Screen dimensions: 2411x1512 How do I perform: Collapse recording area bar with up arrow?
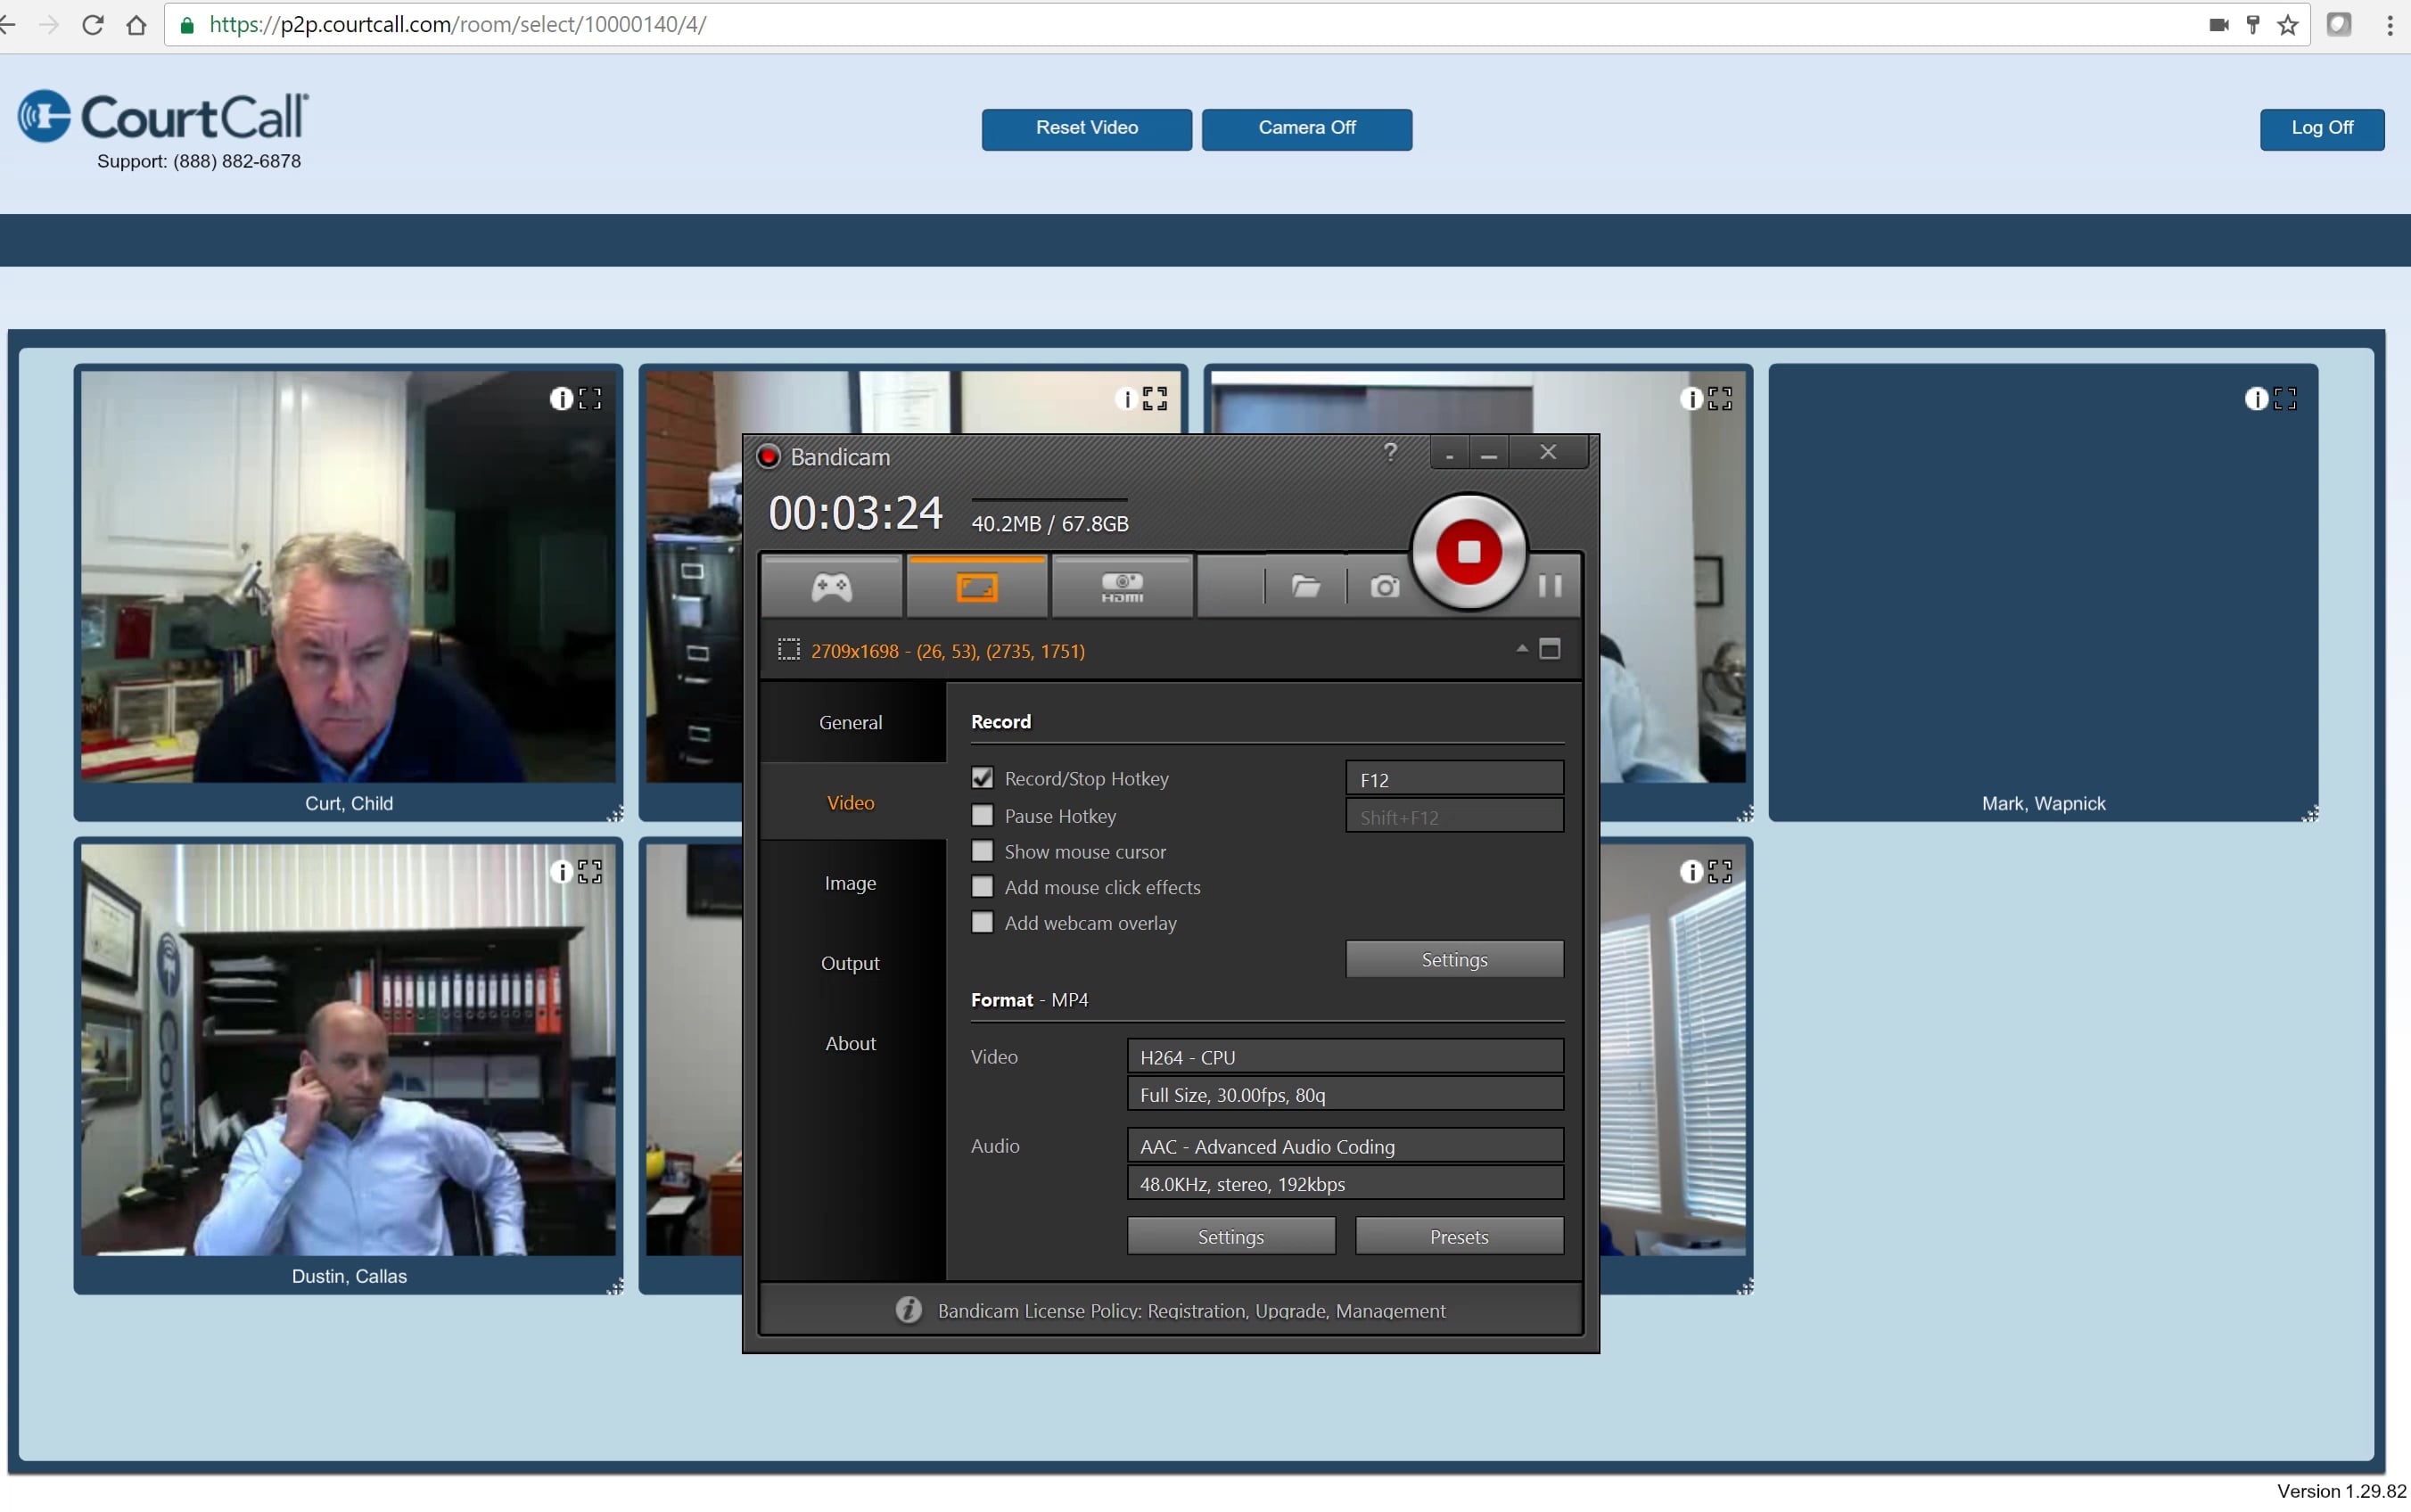pos(1521,648)
